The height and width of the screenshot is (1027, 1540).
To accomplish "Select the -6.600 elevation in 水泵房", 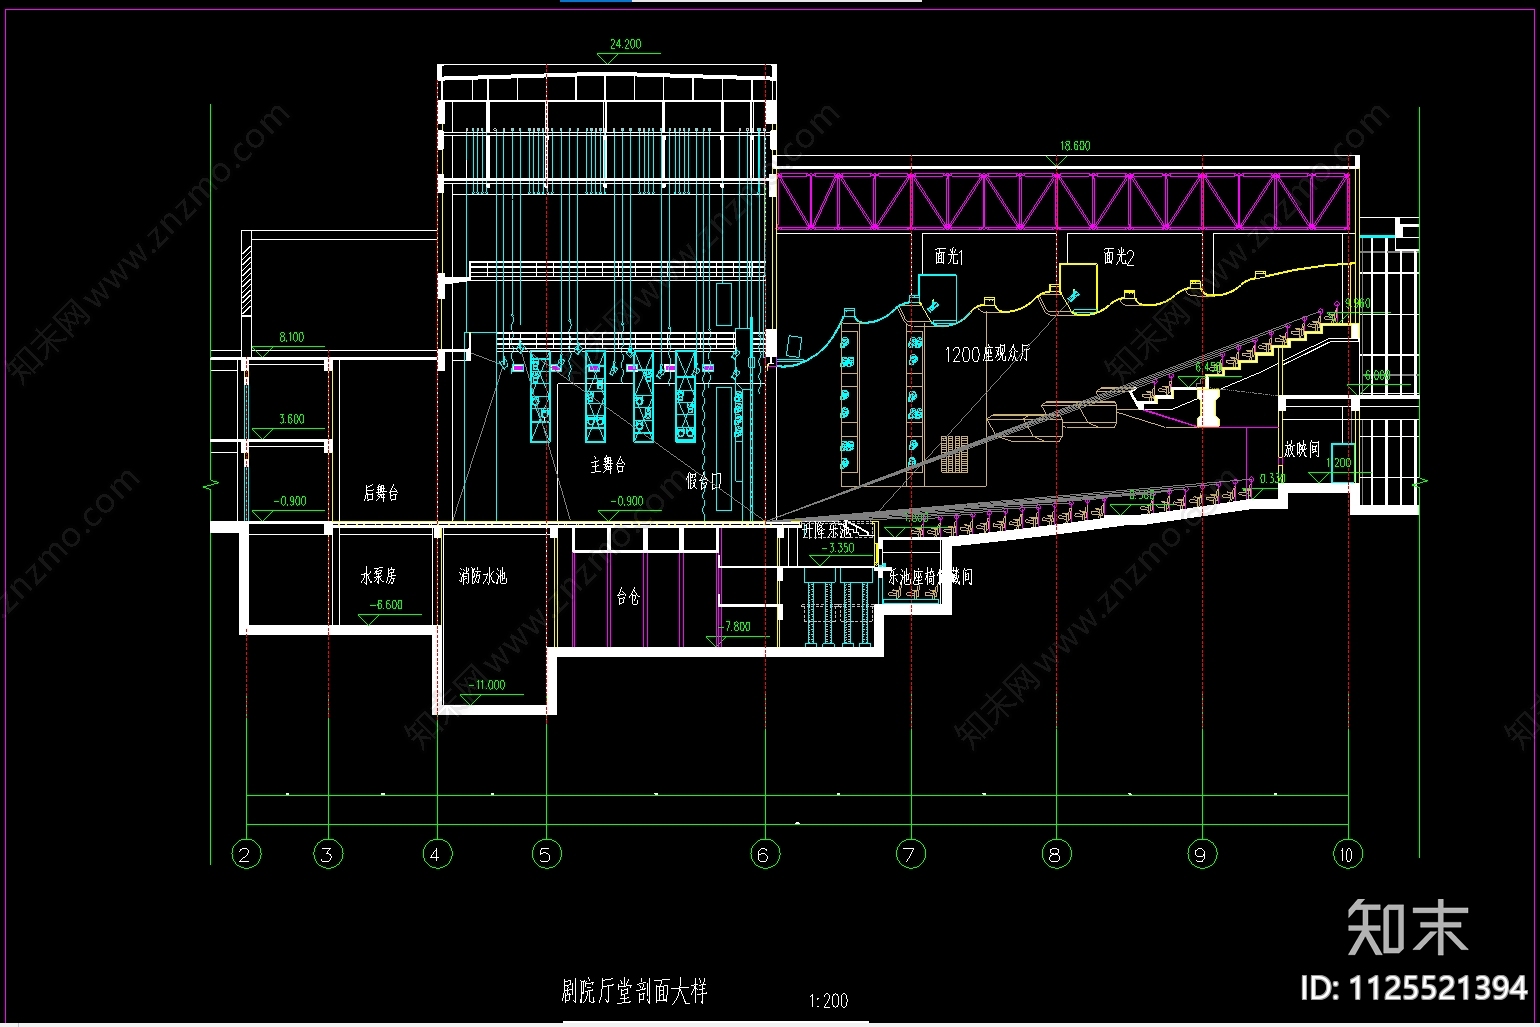I will 385,605.
